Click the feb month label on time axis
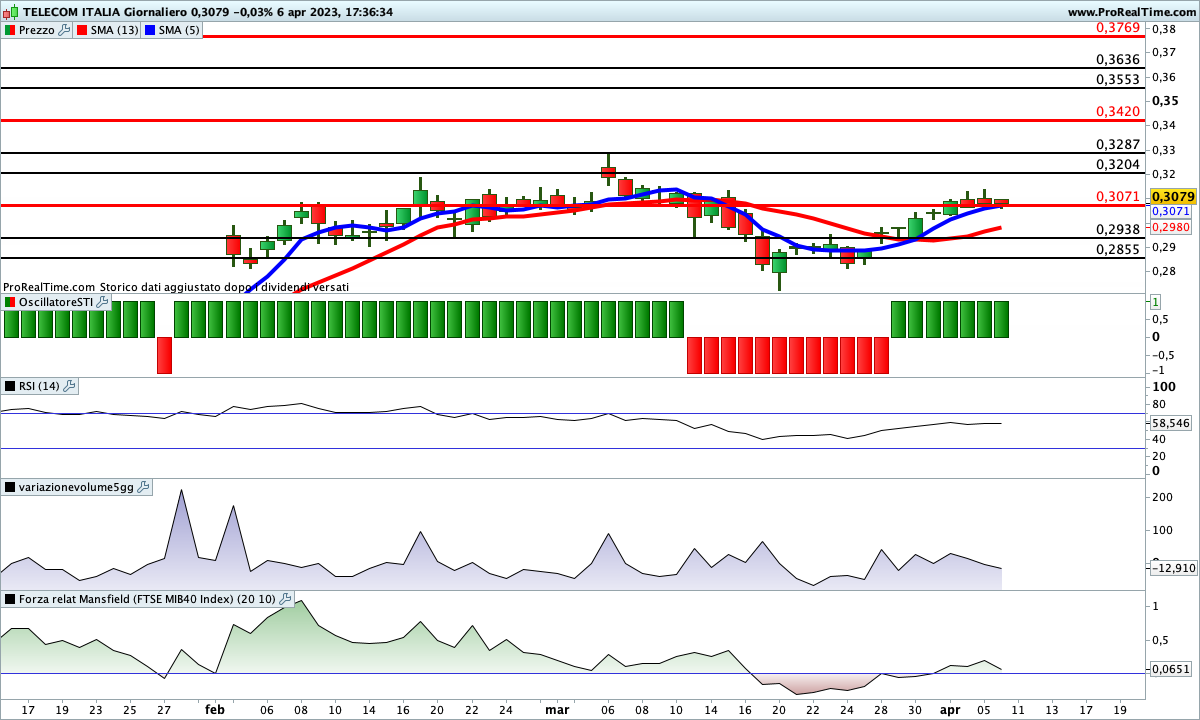This screenshot has height=720, width=1200. (215, 709)
